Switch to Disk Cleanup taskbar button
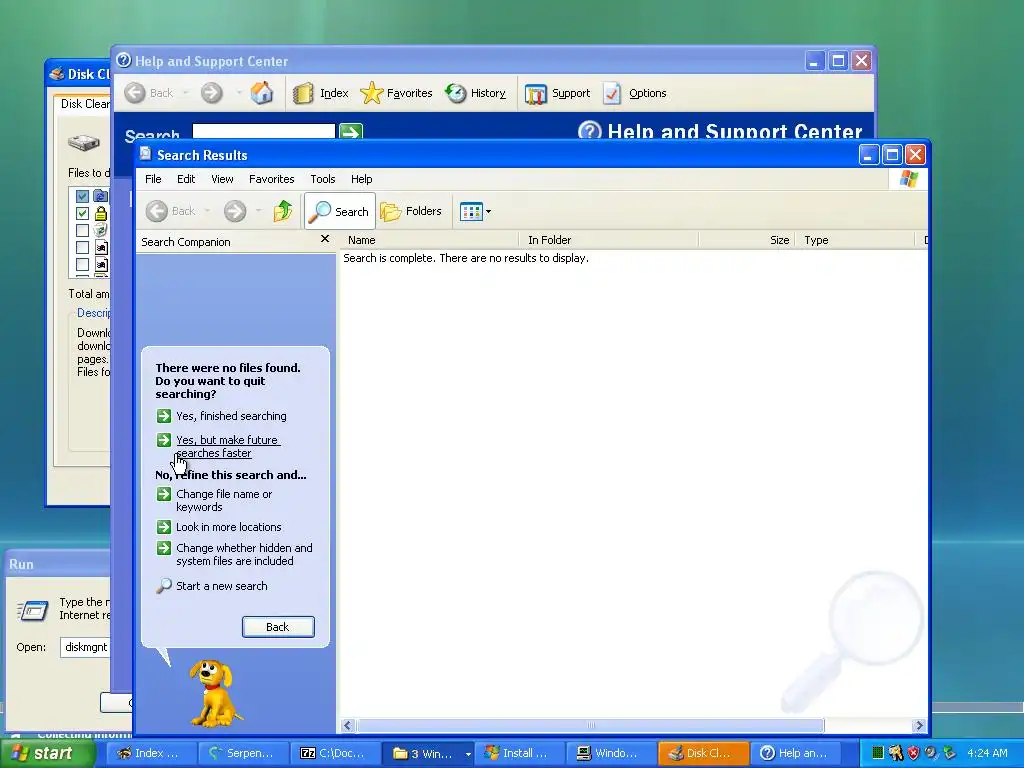Viewport: 1024px width, 768px height. [x=703, y=753]
